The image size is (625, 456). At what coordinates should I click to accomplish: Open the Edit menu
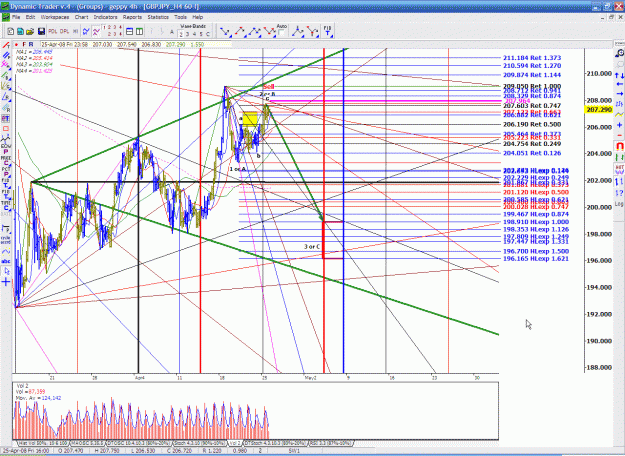click(30, 17)
